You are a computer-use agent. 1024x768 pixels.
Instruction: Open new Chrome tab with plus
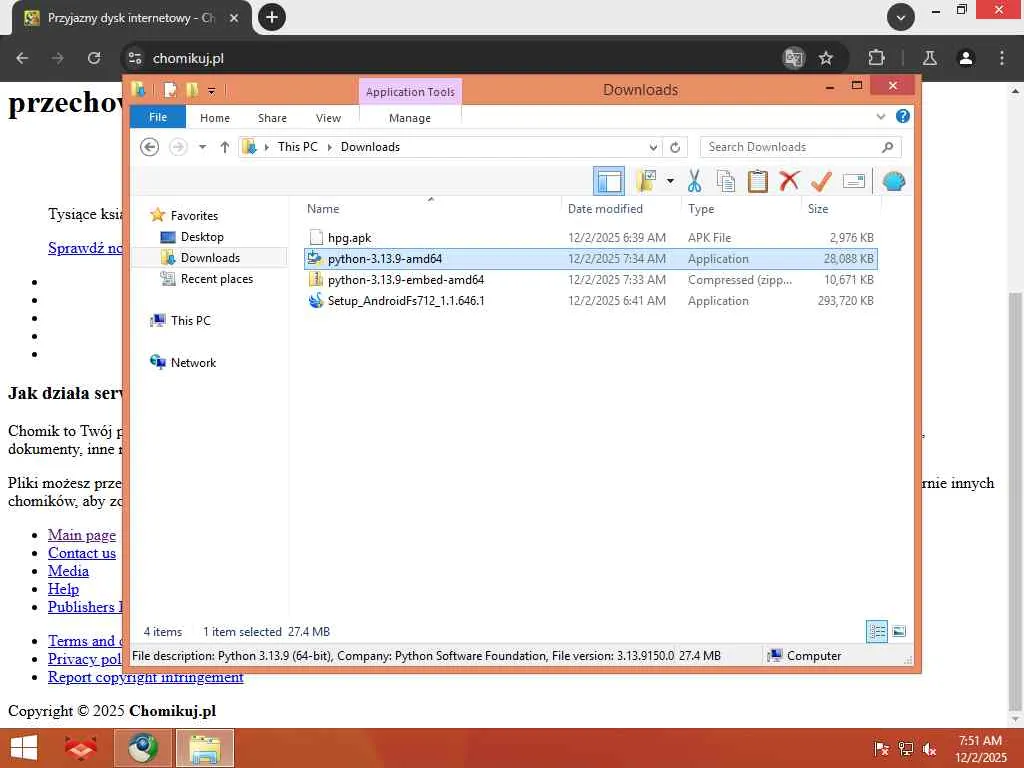click(x=272, y=17)
